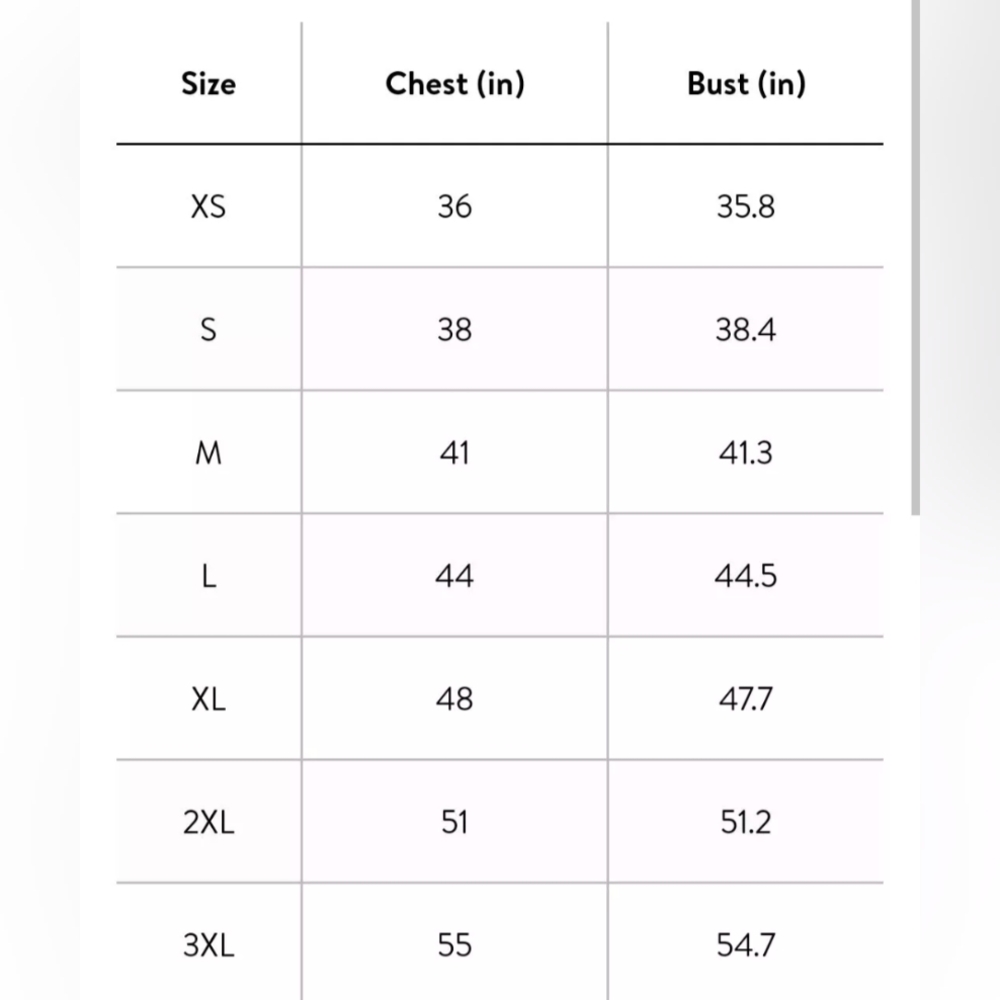Screen dimensions: 1000x1000
Task: Click bust value 47.7
Action: click(746, 700)
